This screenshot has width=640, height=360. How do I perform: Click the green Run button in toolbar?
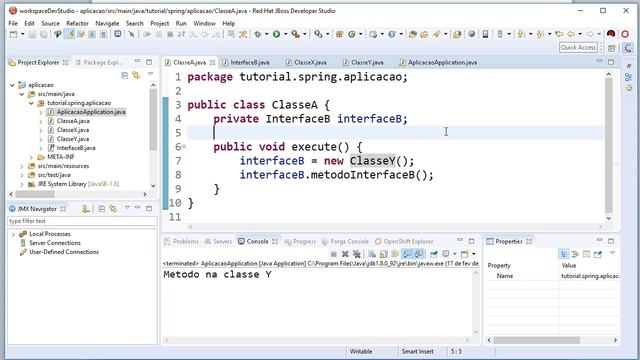coord(276,34)
